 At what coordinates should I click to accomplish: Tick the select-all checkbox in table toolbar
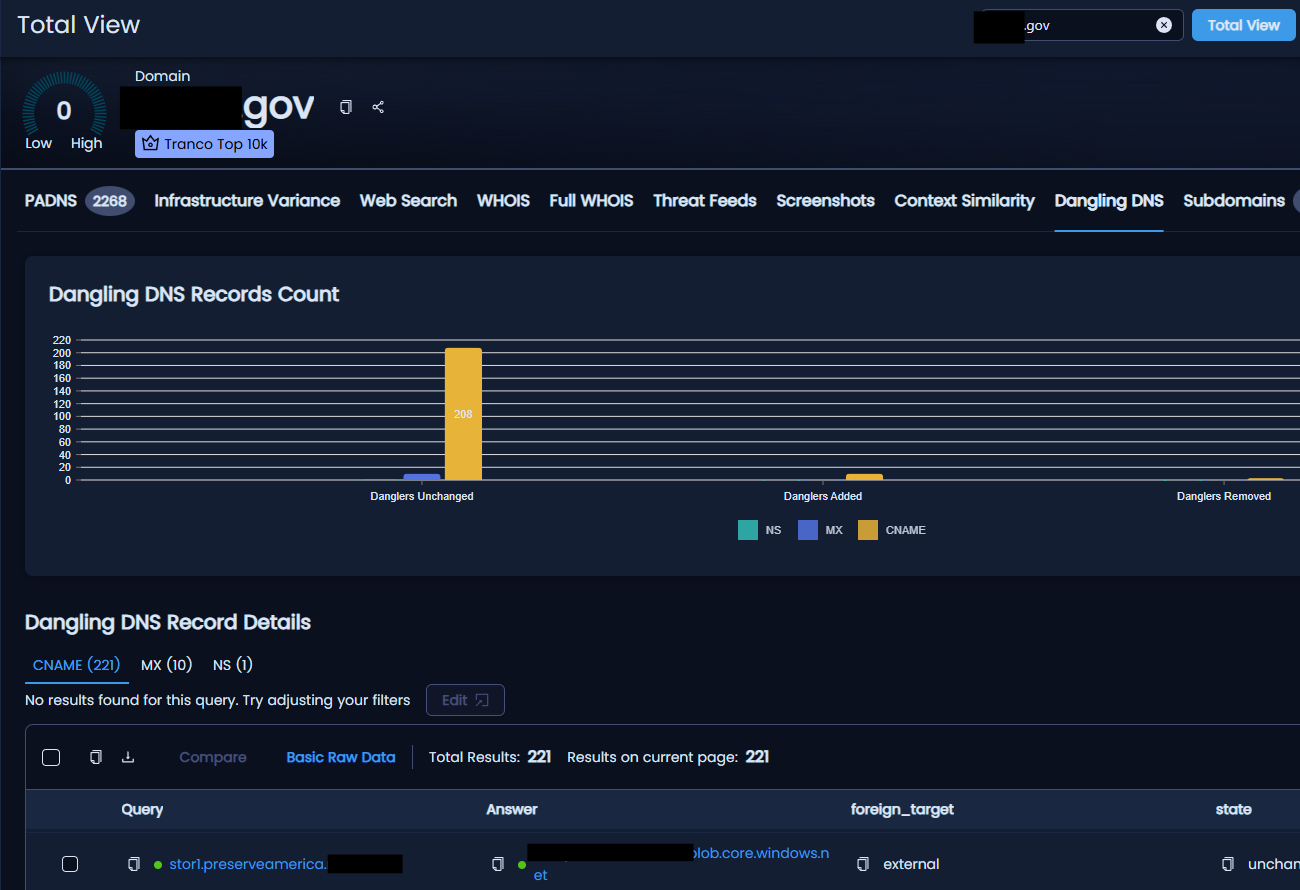tap(51, 757)
